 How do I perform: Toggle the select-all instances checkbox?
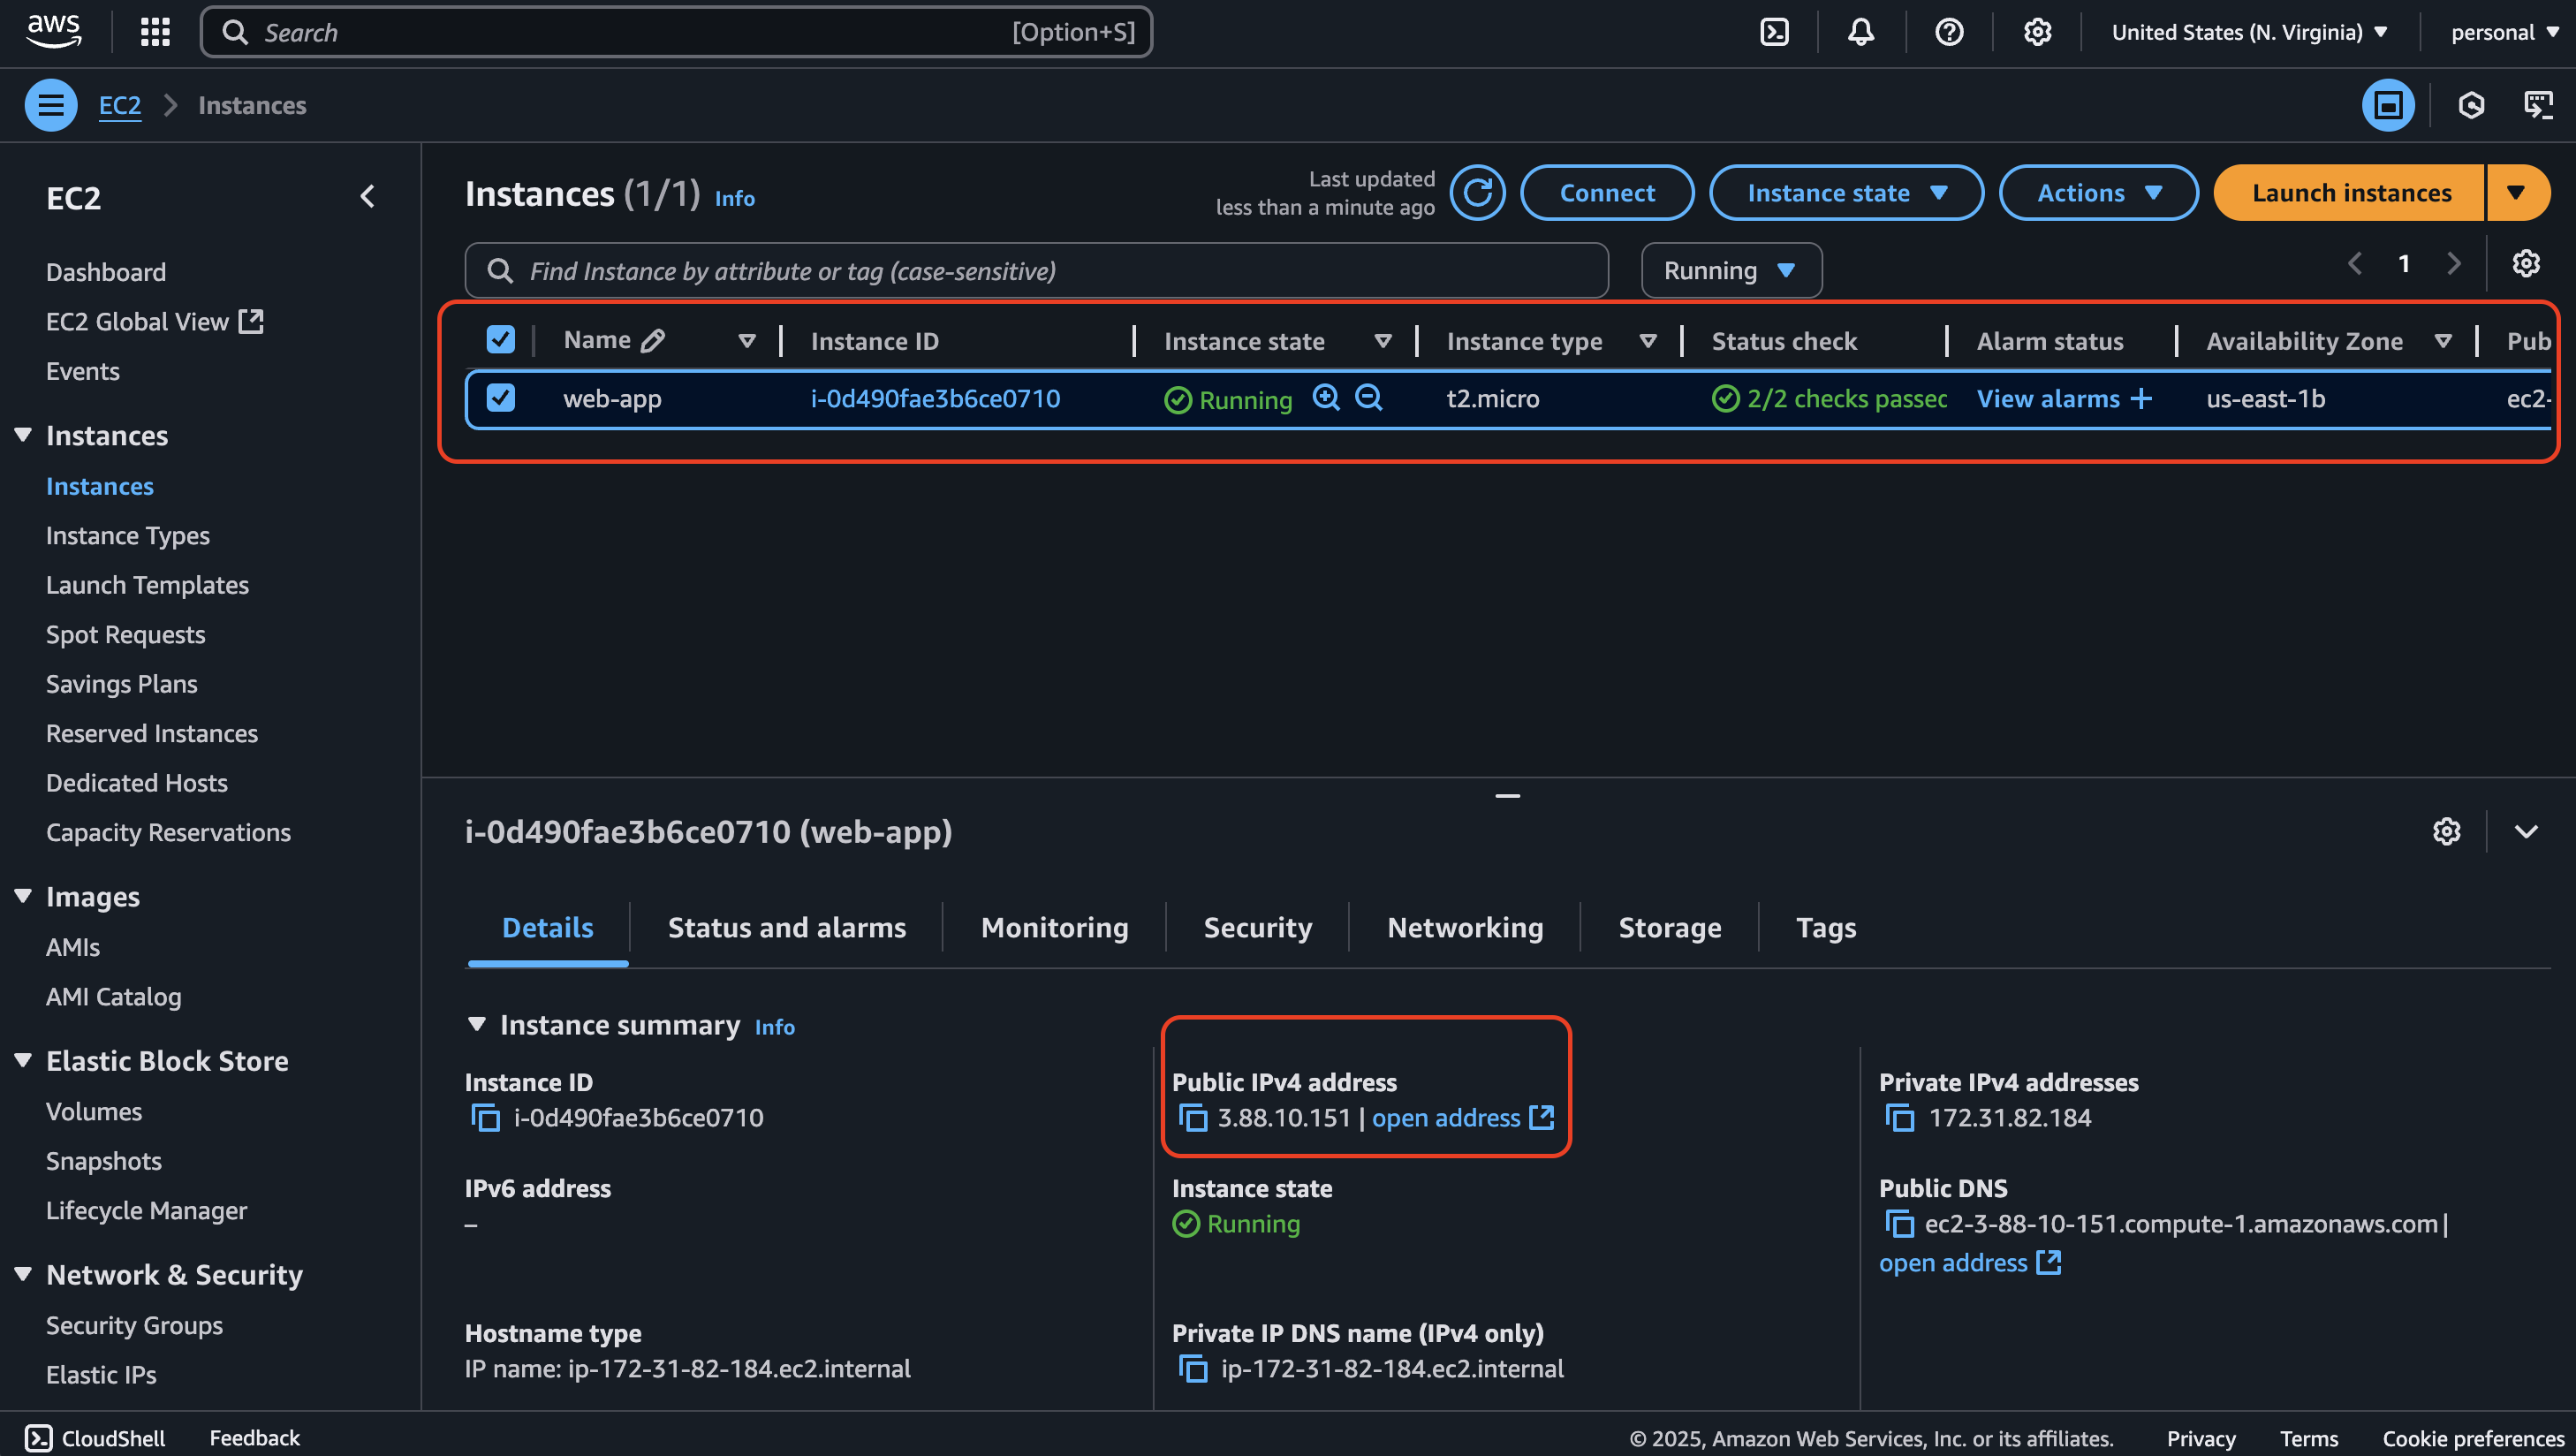[x=500, y=340]
